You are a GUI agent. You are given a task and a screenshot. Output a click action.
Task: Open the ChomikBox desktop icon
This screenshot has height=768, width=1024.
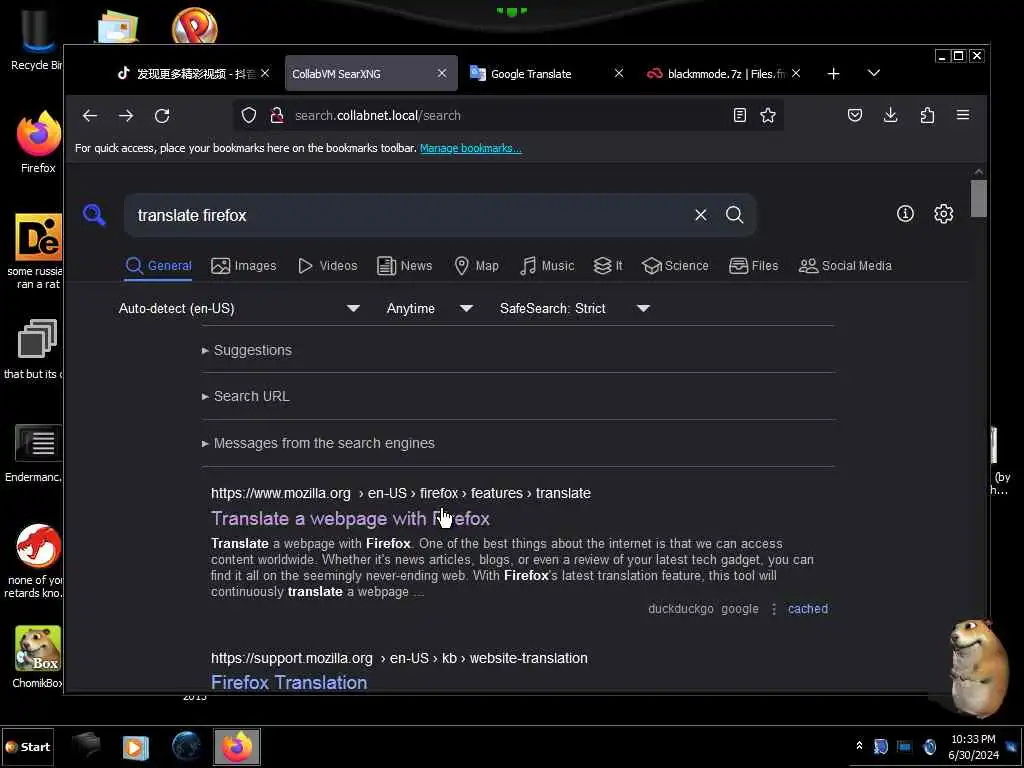38,657
